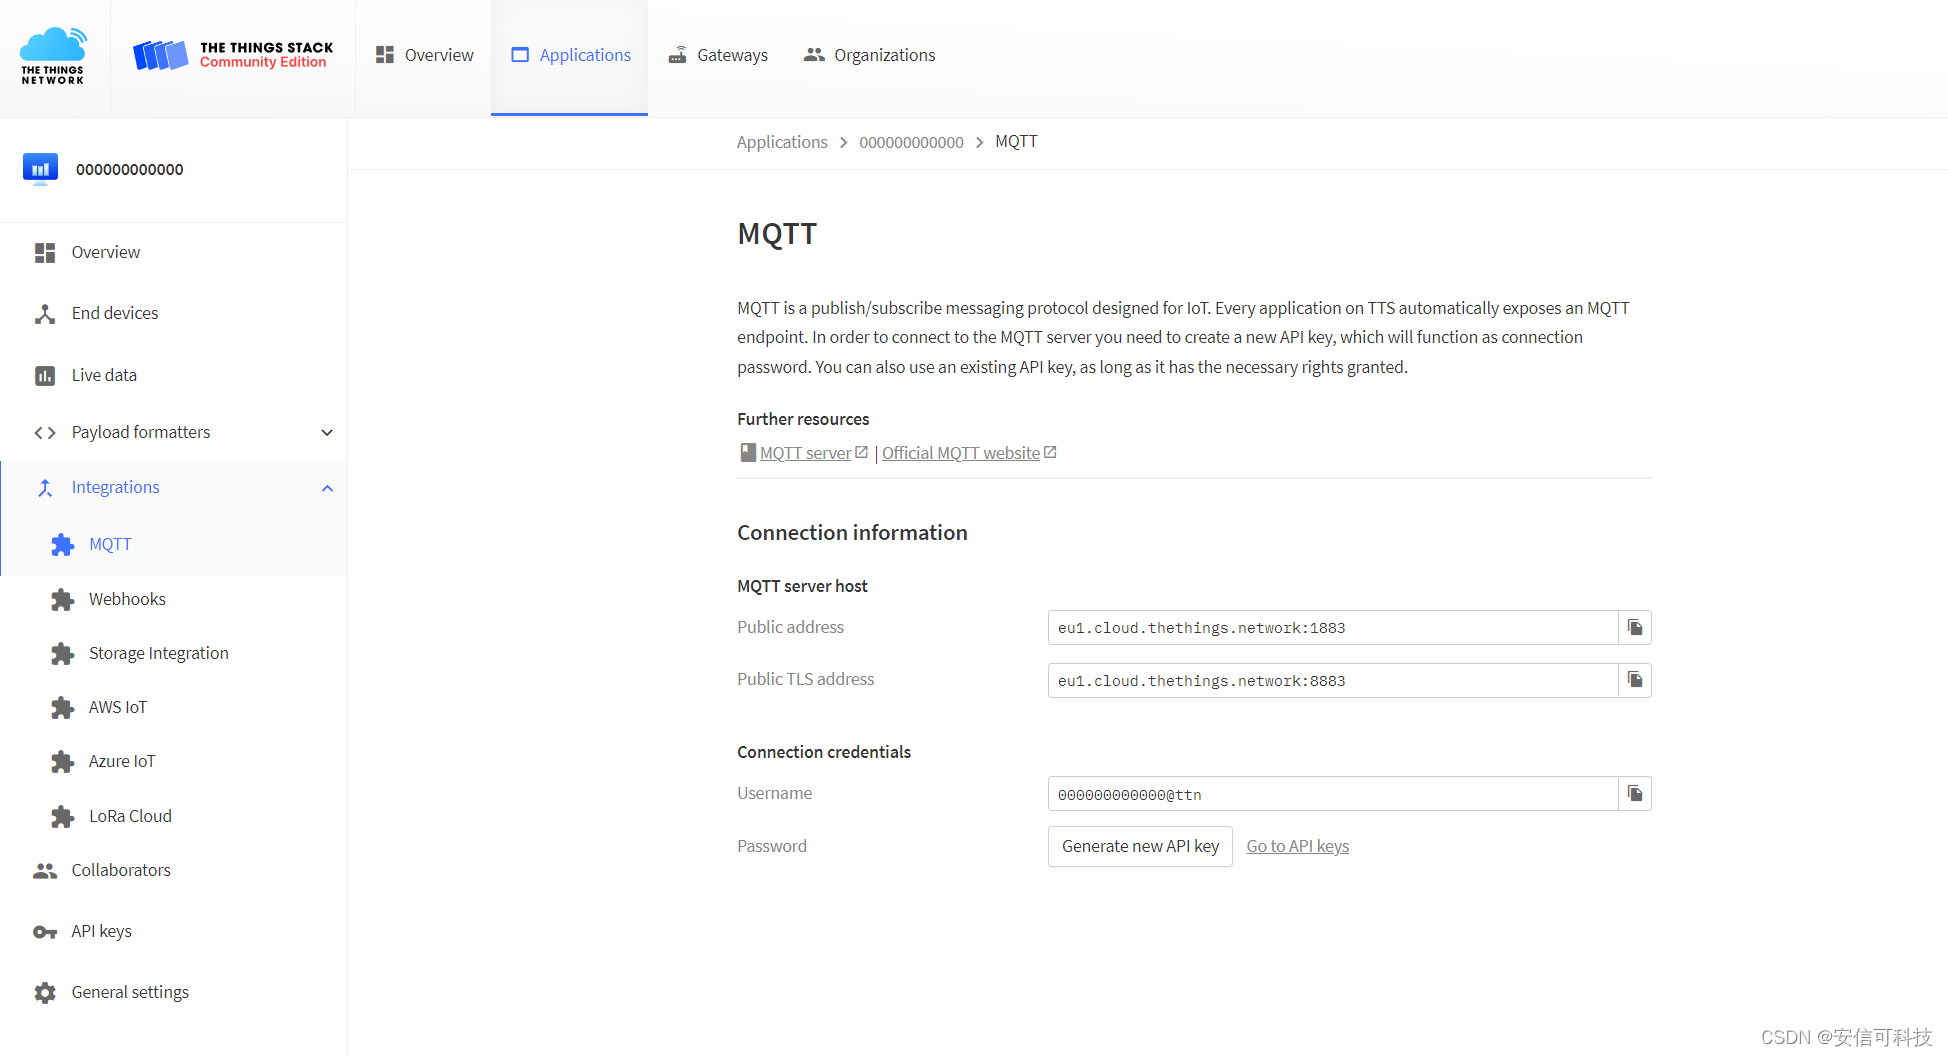This screenshot has width=1948, height=1056.
Task: Go to Applications breadcrumb
Action: pos(782,142)
